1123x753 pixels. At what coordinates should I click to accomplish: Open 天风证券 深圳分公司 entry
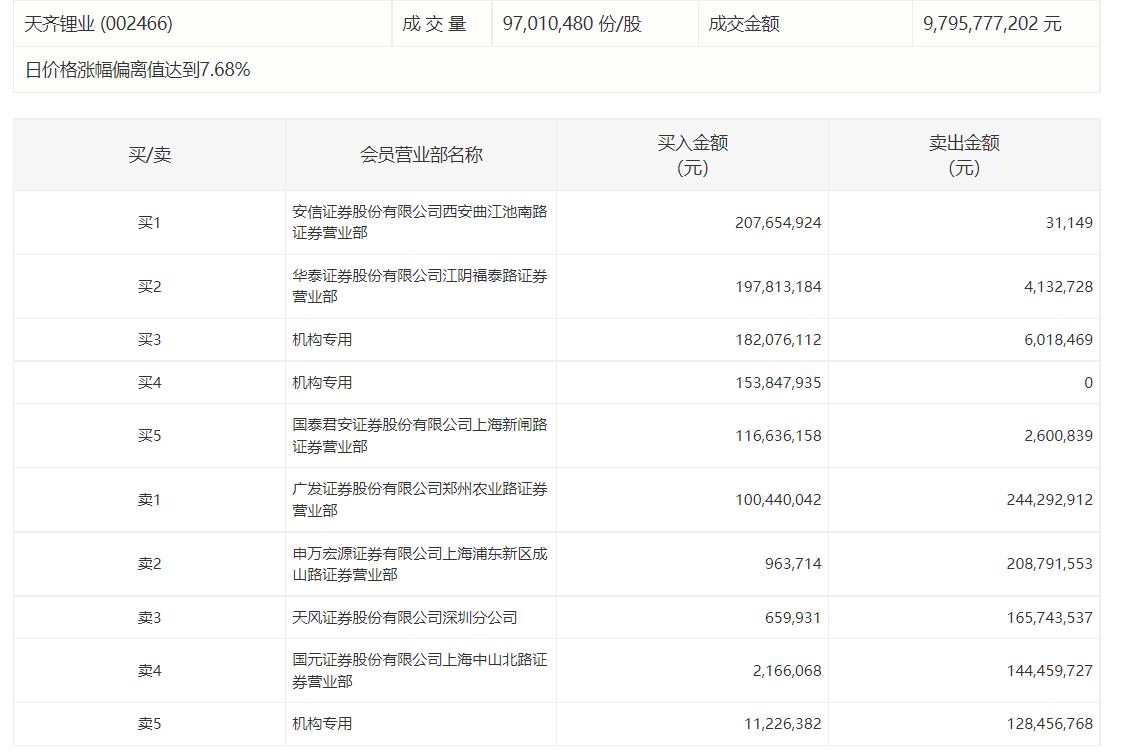click(405, 618)
